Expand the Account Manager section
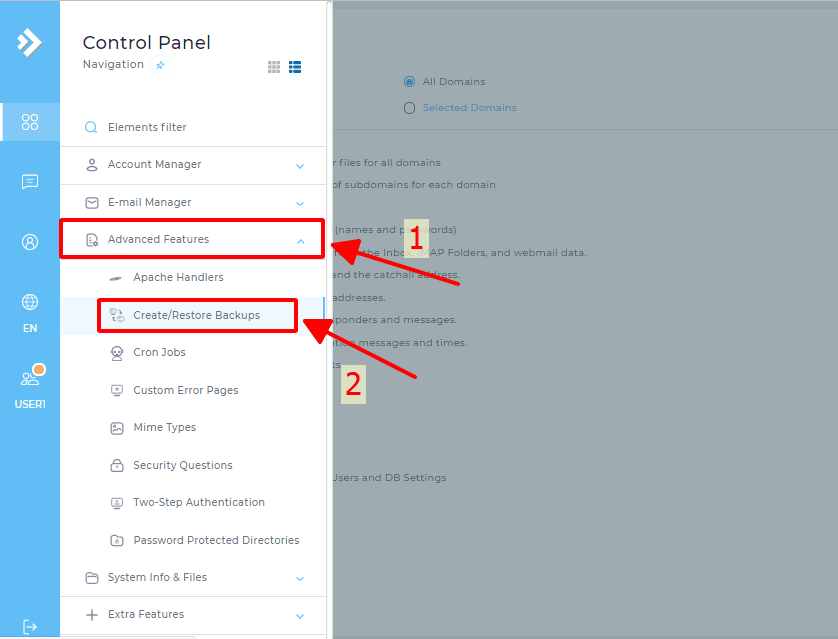The image size is (838, 639). tap(193, 165)
